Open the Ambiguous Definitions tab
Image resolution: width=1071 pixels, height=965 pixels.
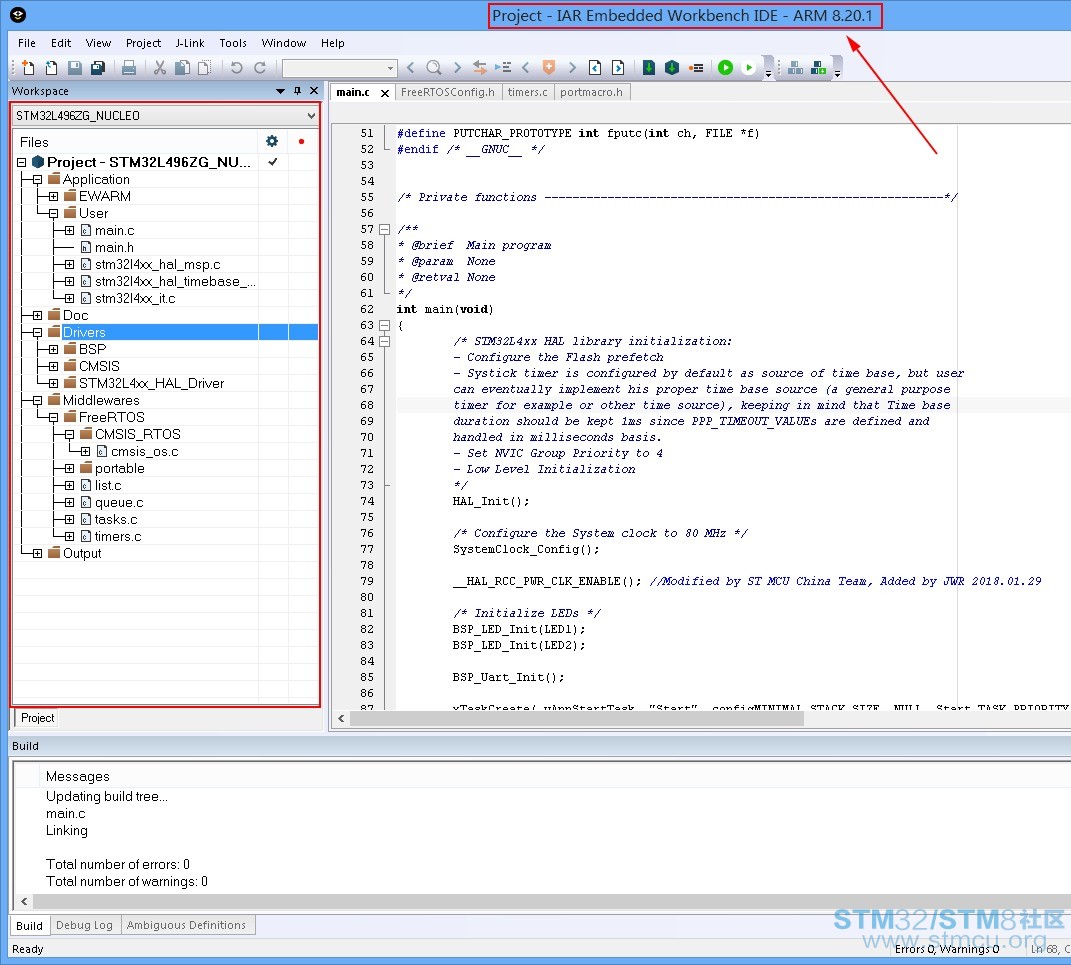point(186,925)
